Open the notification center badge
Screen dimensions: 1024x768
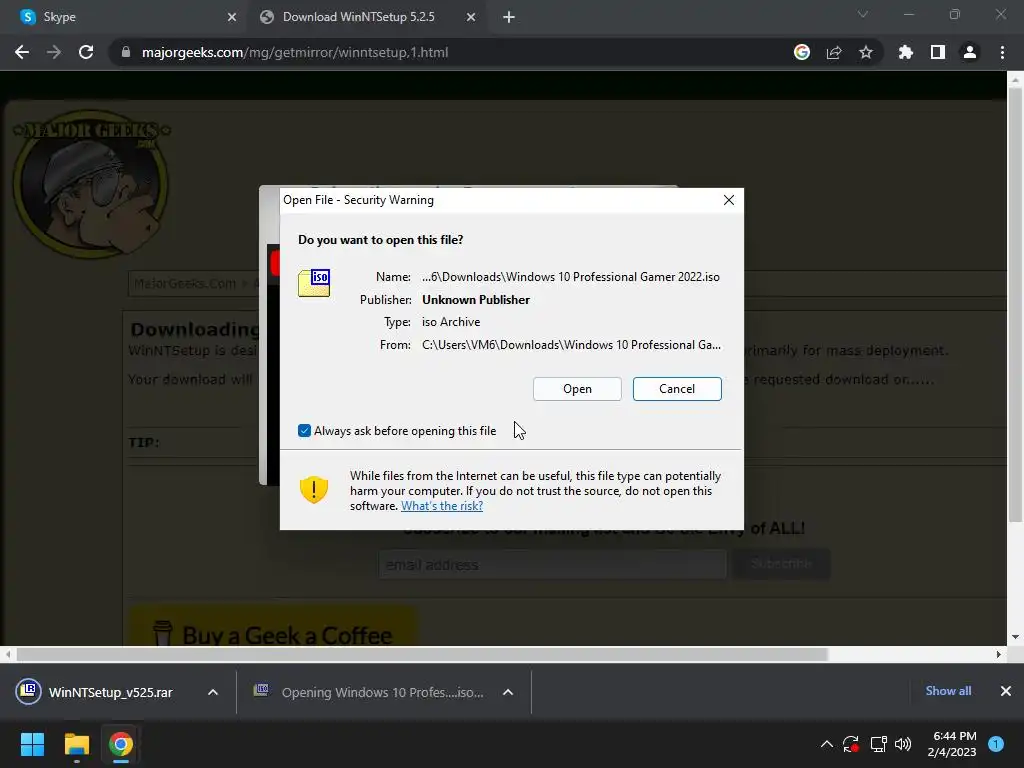pos(996,743)
